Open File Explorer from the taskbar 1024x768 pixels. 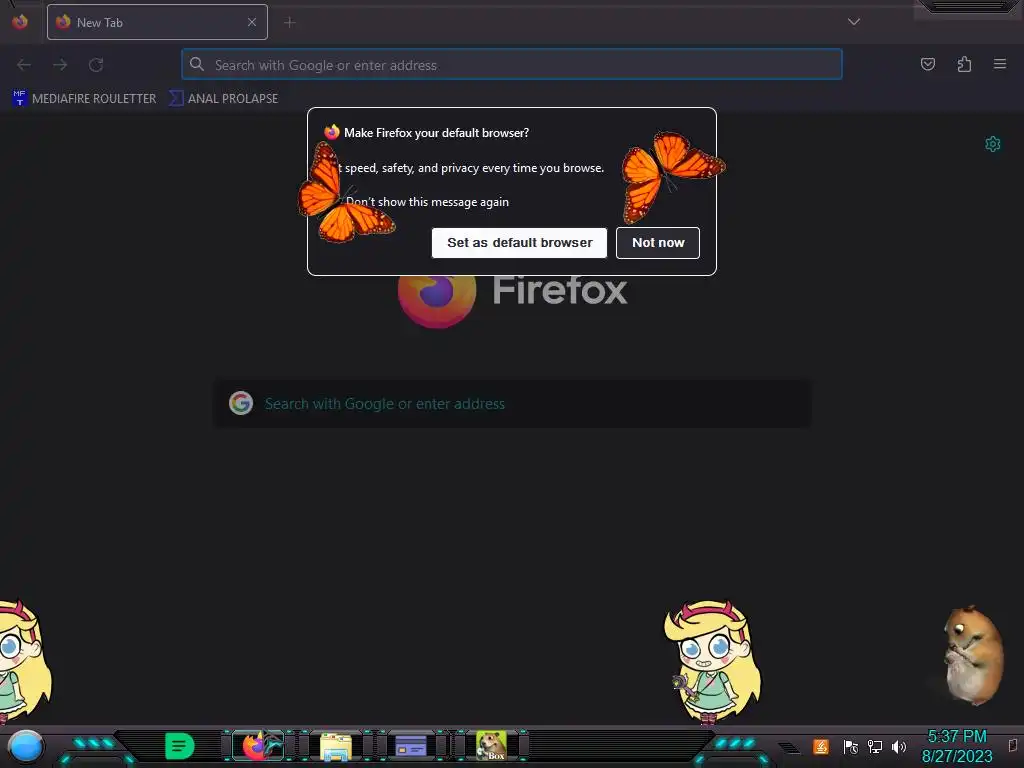(x=336, y=746)
